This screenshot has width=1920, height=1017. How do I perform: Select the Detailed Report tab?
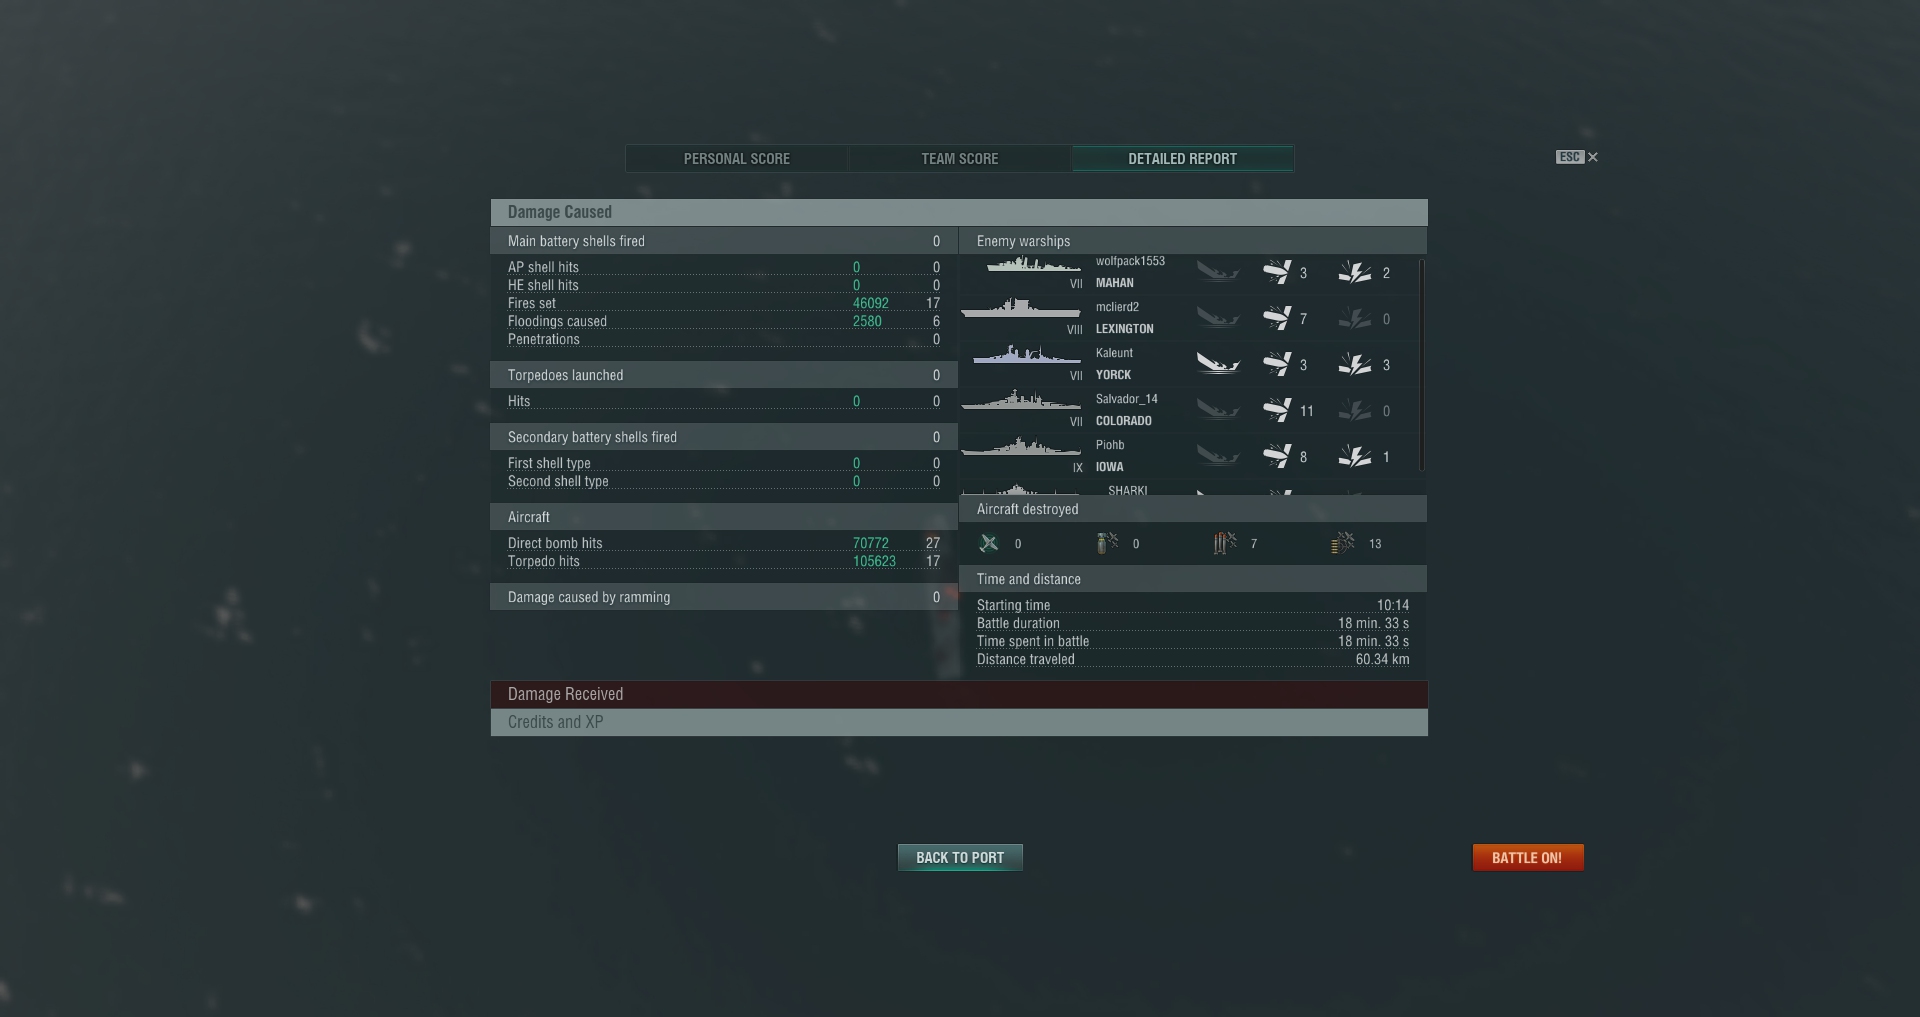point(1183,158)
